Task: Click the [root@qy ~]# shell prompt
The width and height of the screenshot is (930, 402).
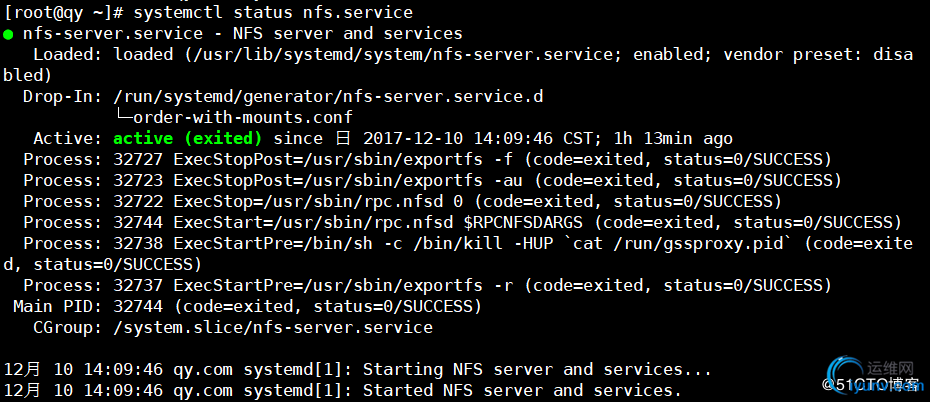Action: point(63,12)
